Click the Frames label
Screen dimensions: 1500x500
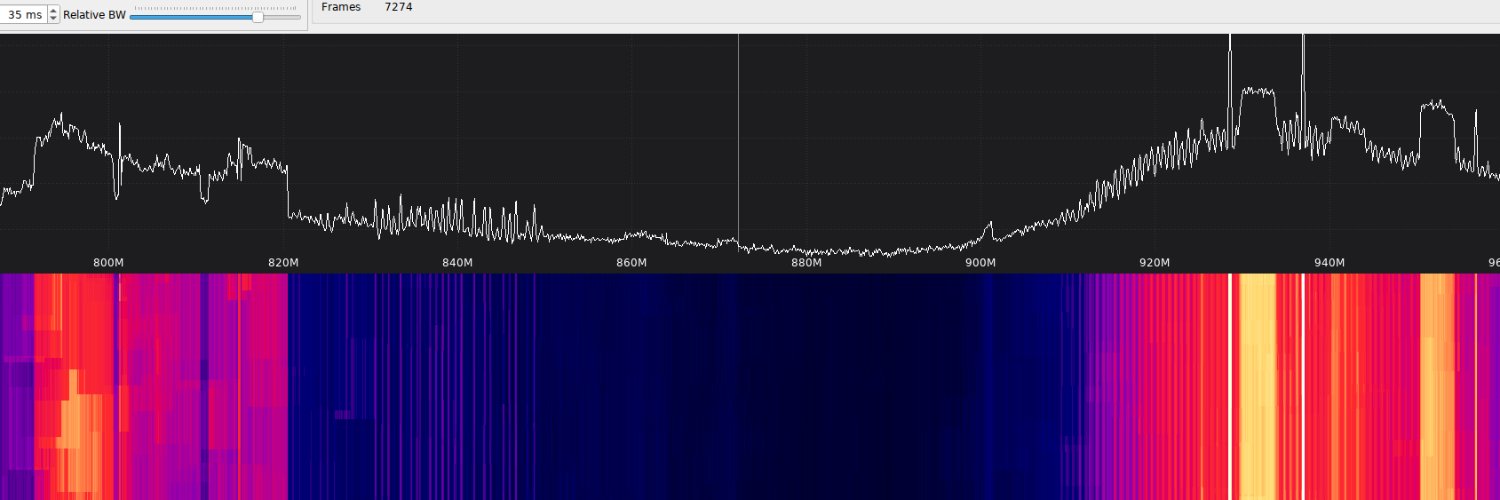pos(341,7)
